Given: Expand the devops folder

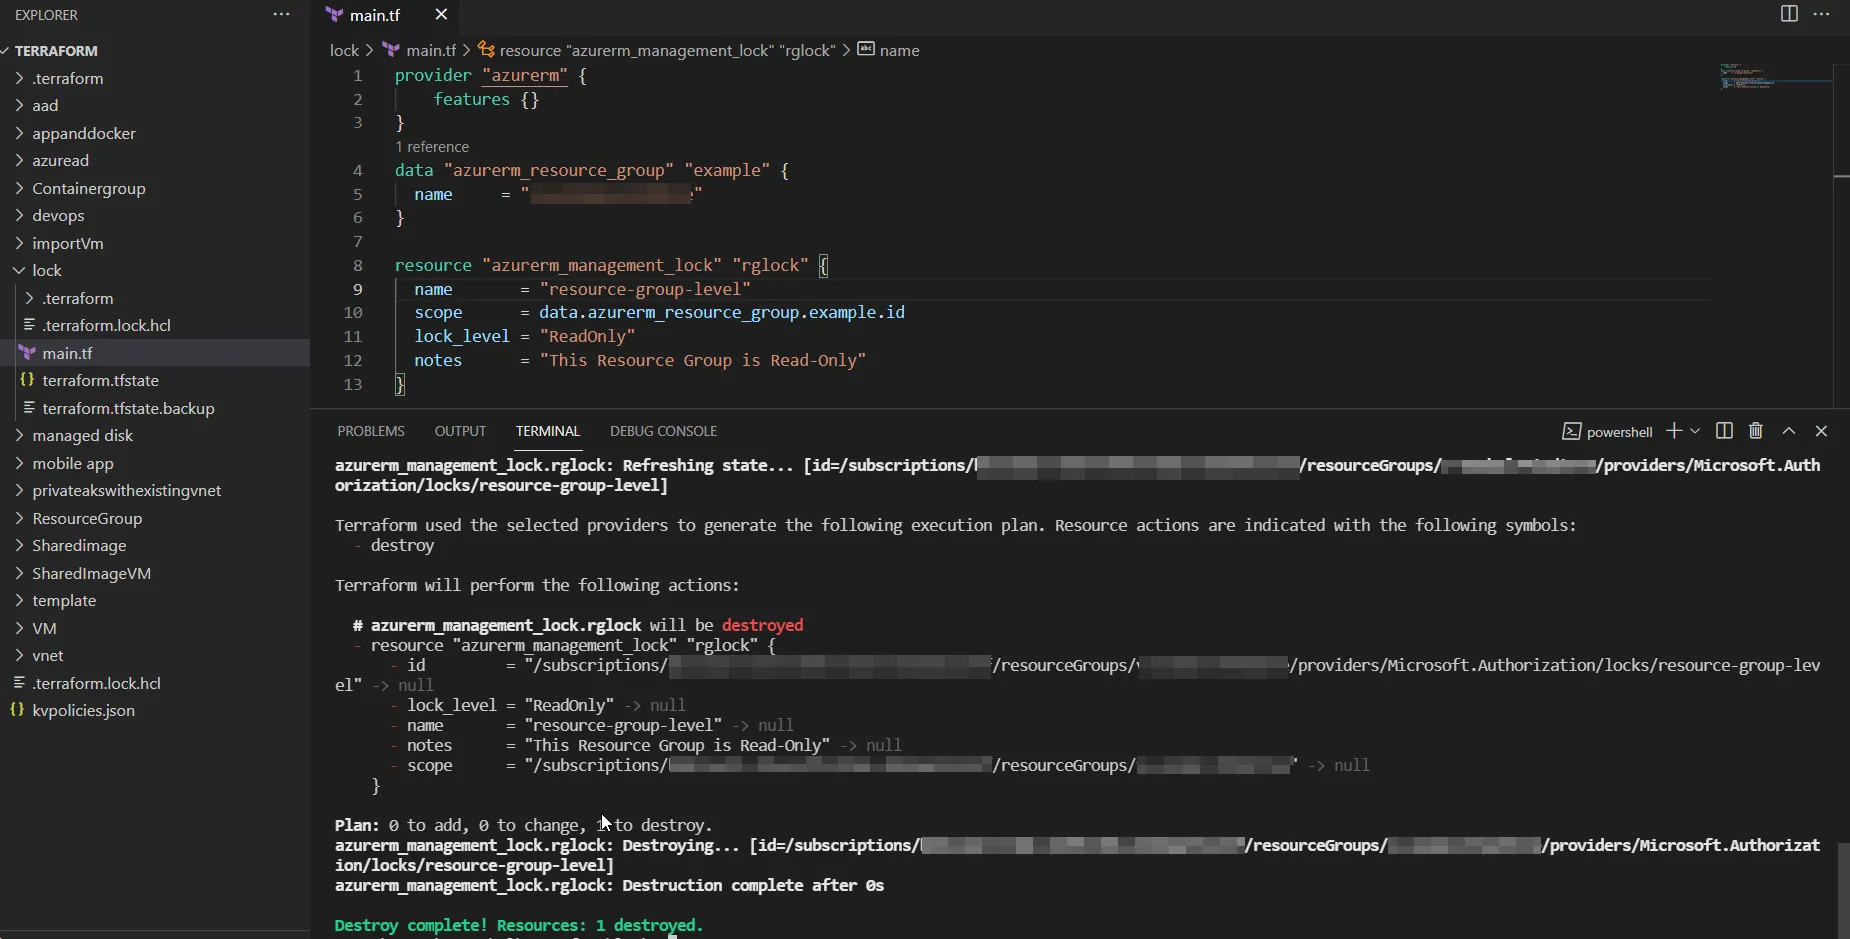Looking at the screenshot, I should [58, 215].
